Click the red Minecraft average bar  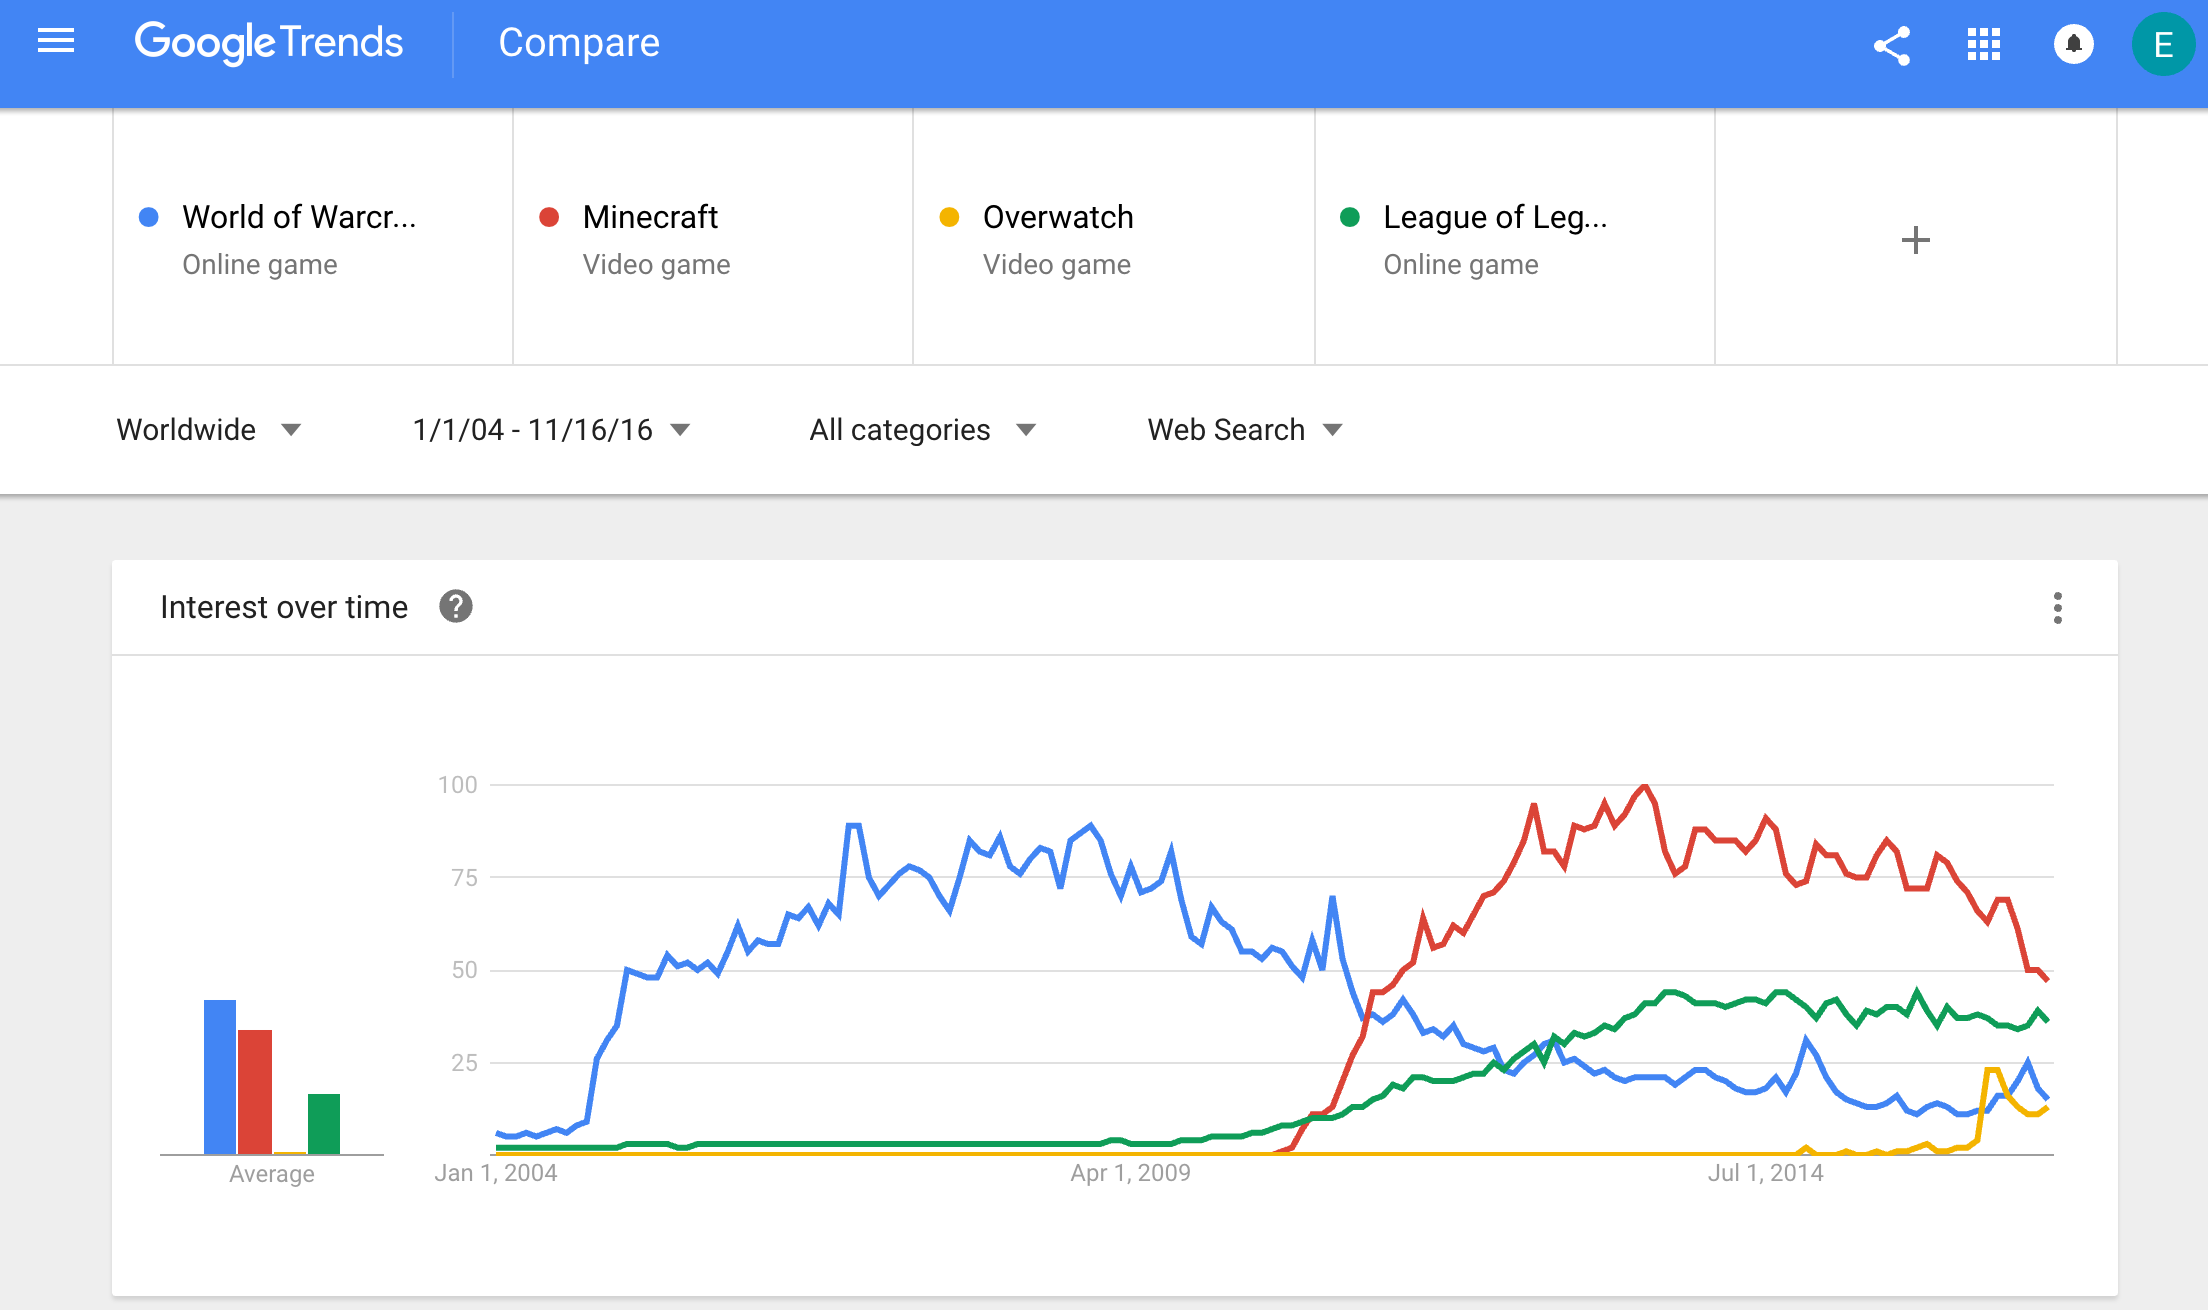(x=255, y=1092)
